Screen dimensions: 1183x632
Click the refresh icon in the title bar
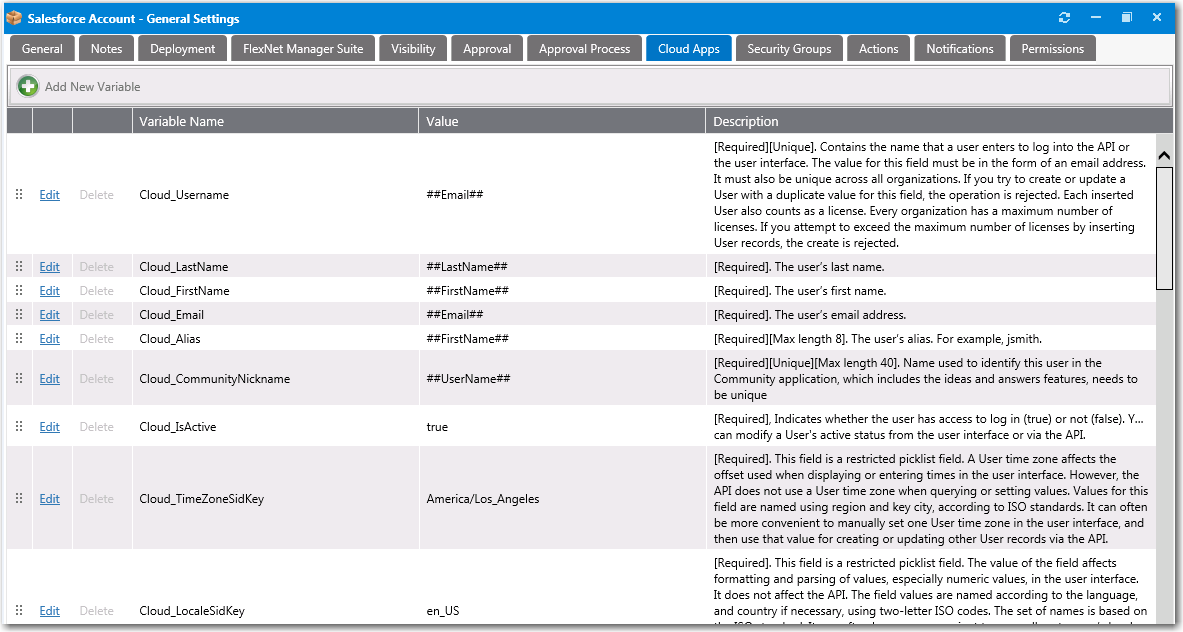point(1064,17)
